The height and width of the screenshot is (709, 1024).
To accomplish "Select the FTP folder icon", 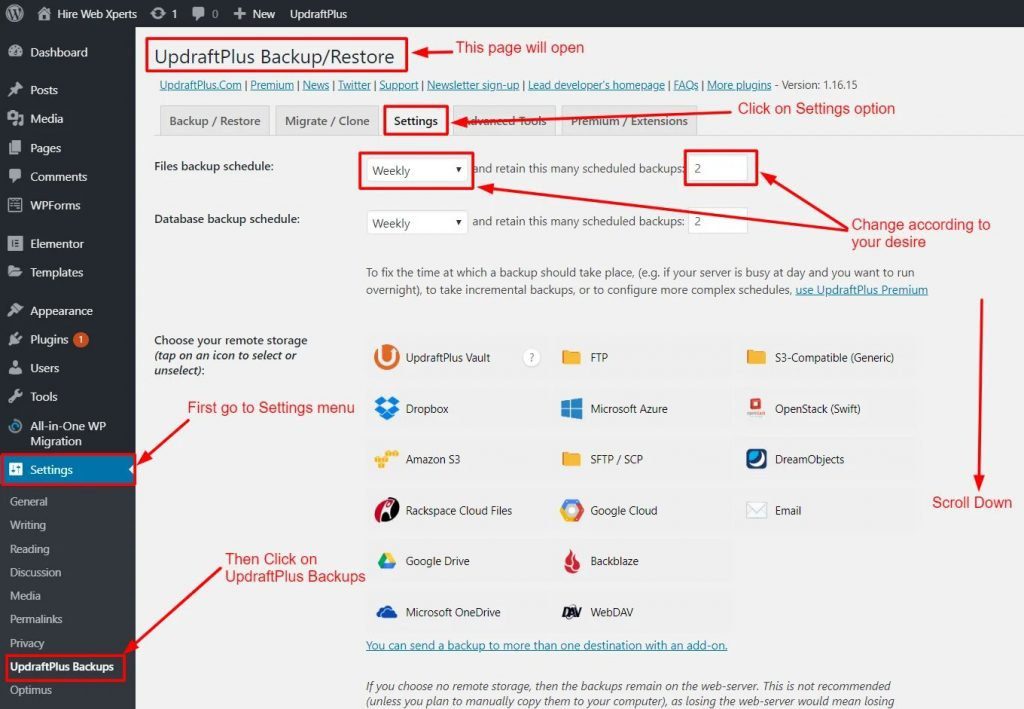I will pyautogui.click(x=571, y=357).
